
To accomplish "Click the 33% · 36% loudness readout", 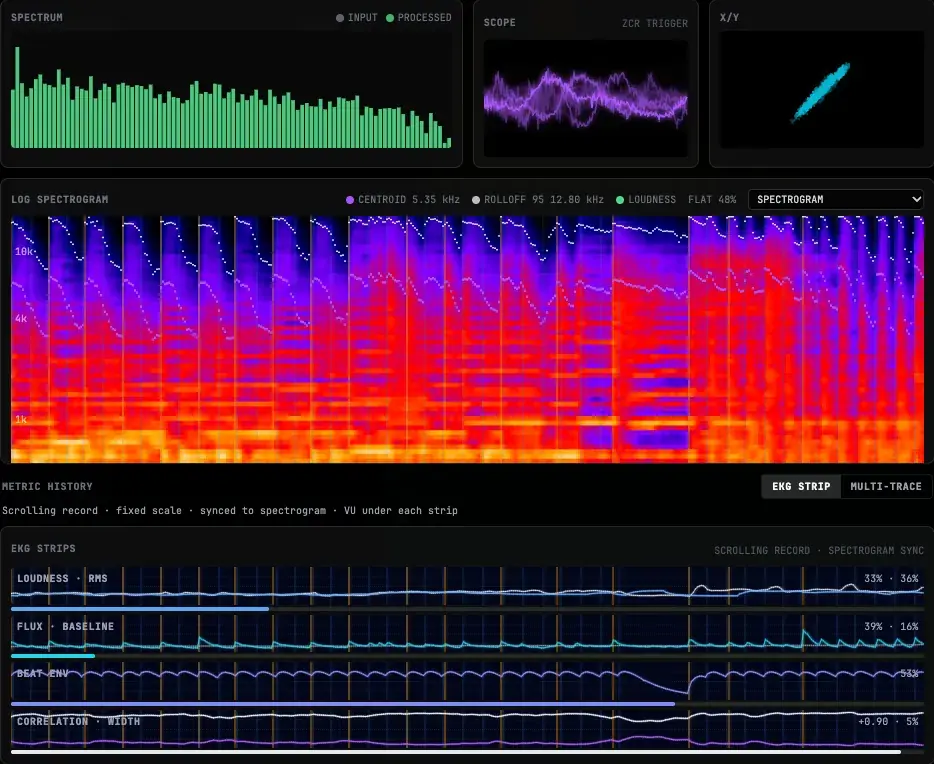I will pos(891,578).
